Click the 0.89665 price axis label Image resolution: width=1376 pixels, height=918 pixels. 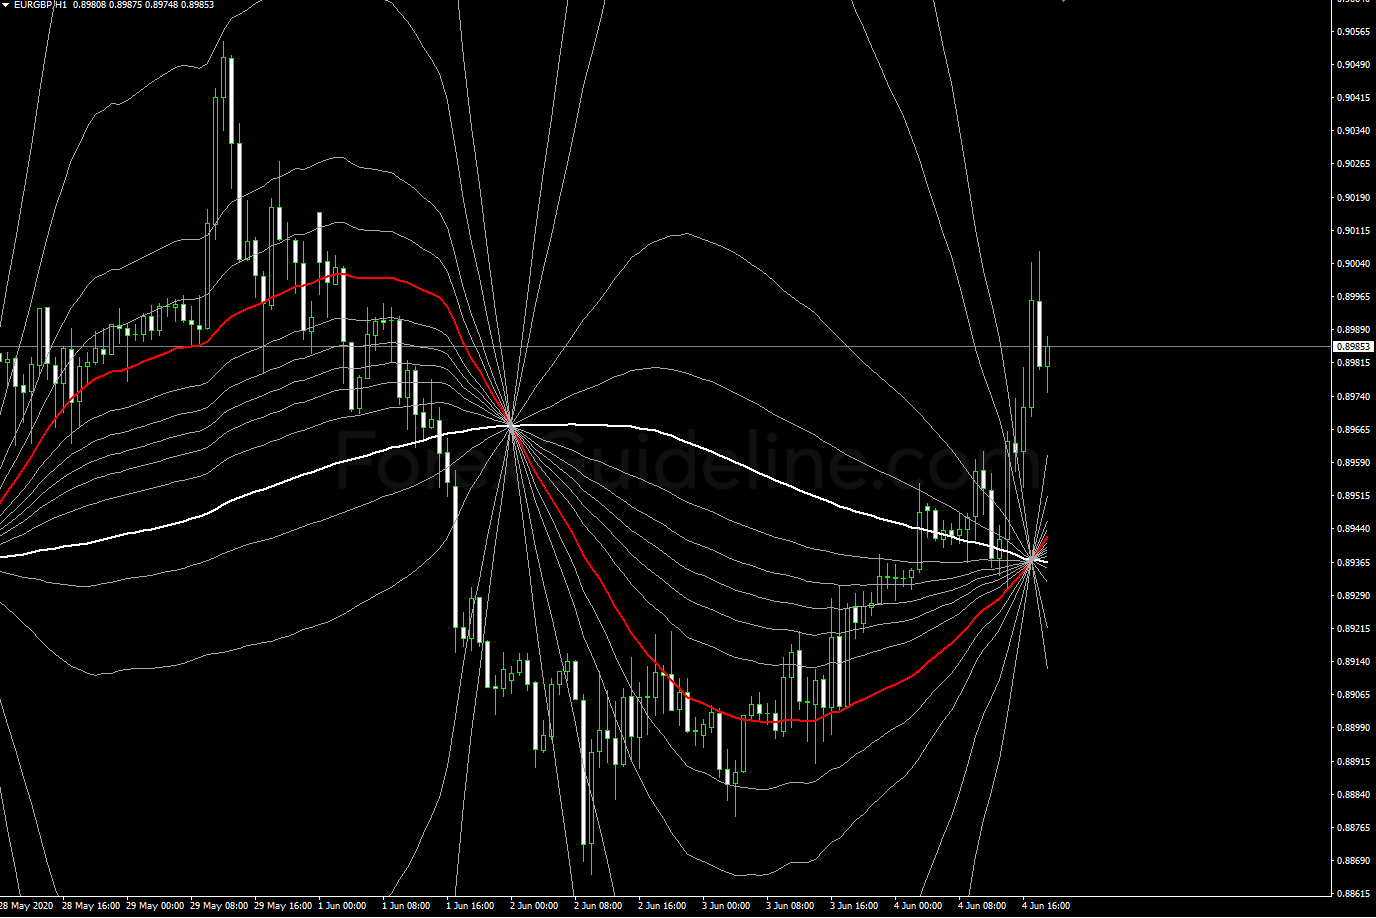[x=1354, y=430]
